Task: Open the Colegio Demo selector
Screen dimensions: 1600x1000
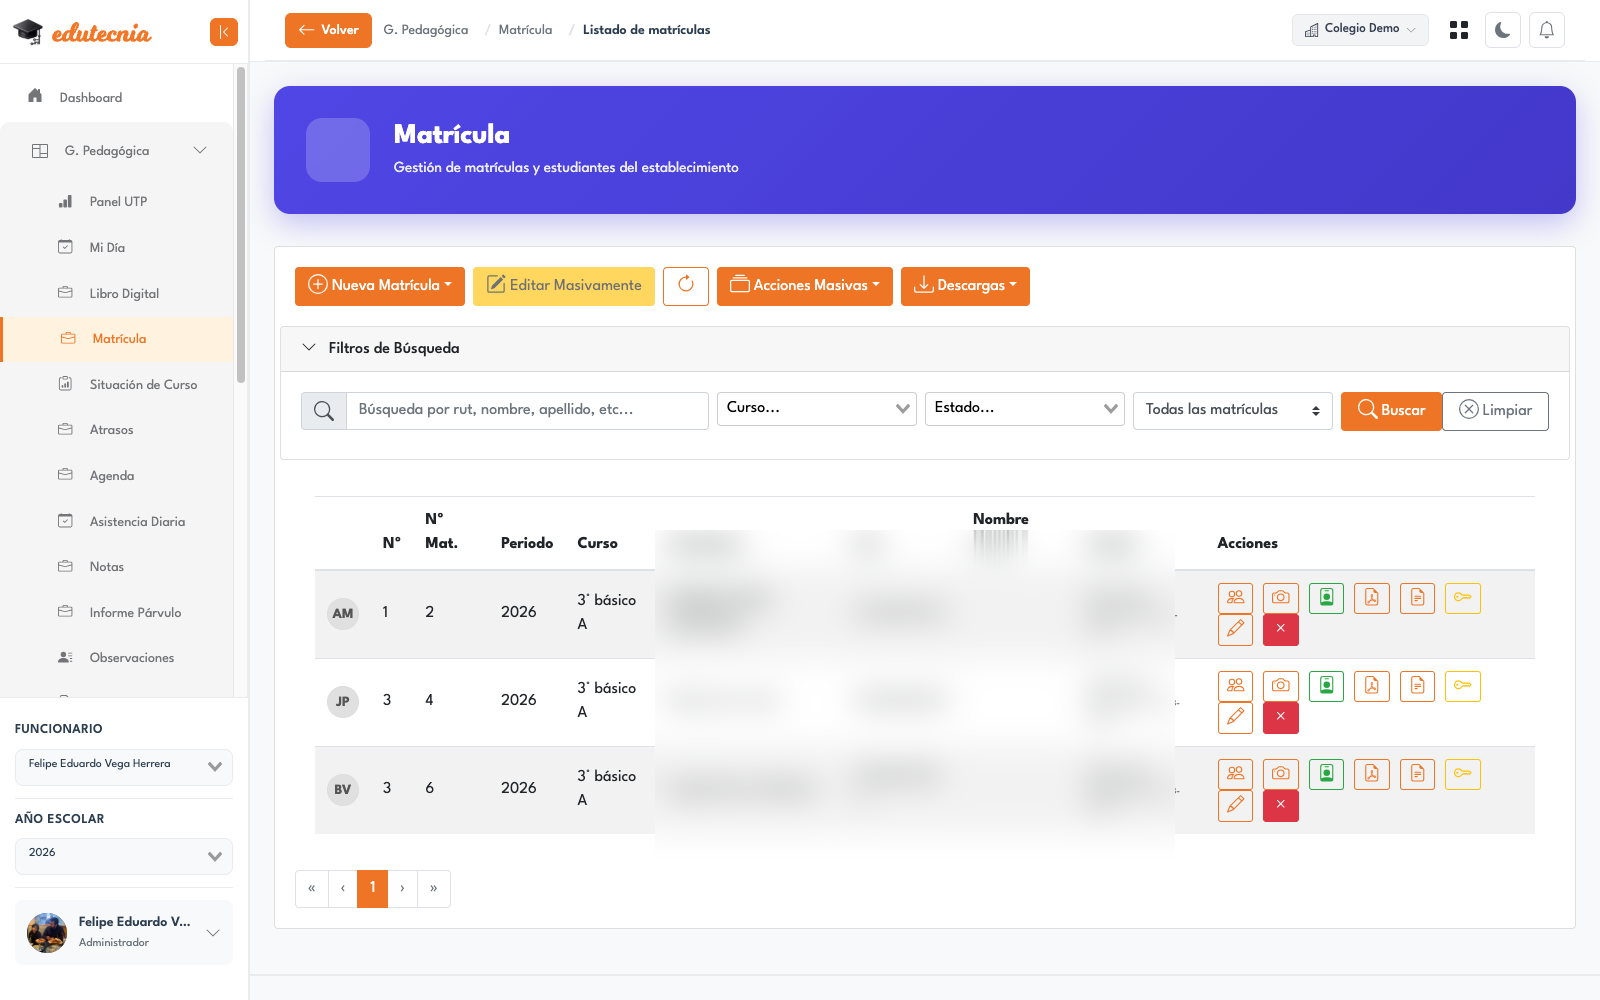Action: point(1360,30)
